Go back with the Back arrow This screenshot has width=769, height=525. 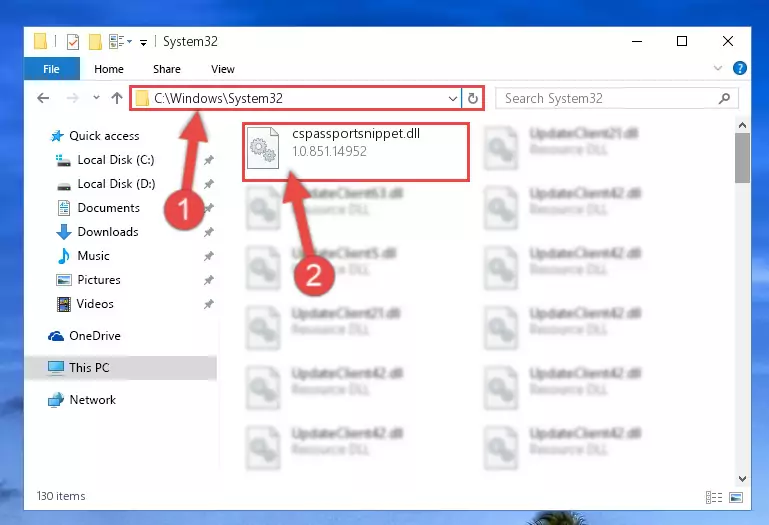point(43,98)
